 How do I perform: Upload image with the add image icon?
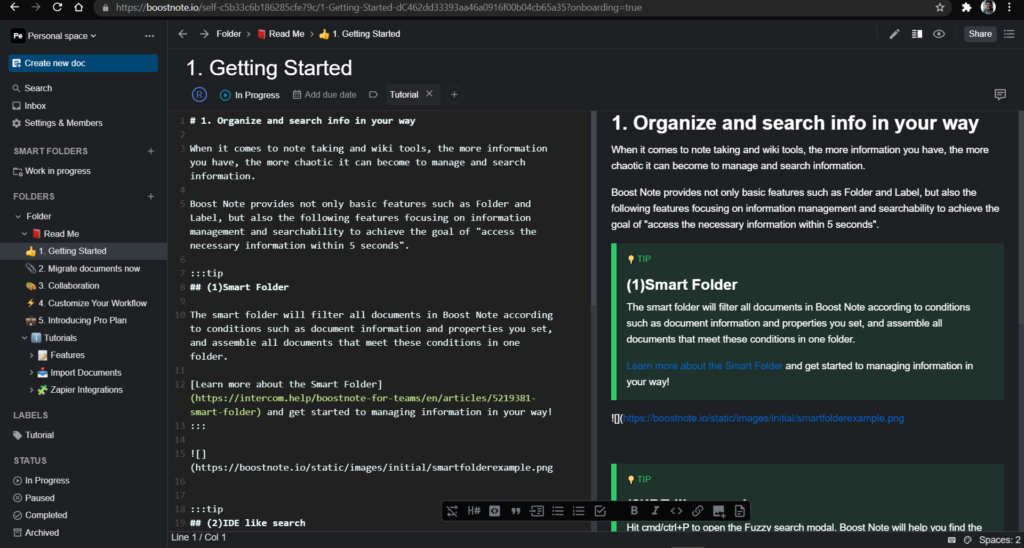click(x=719, y=511)
